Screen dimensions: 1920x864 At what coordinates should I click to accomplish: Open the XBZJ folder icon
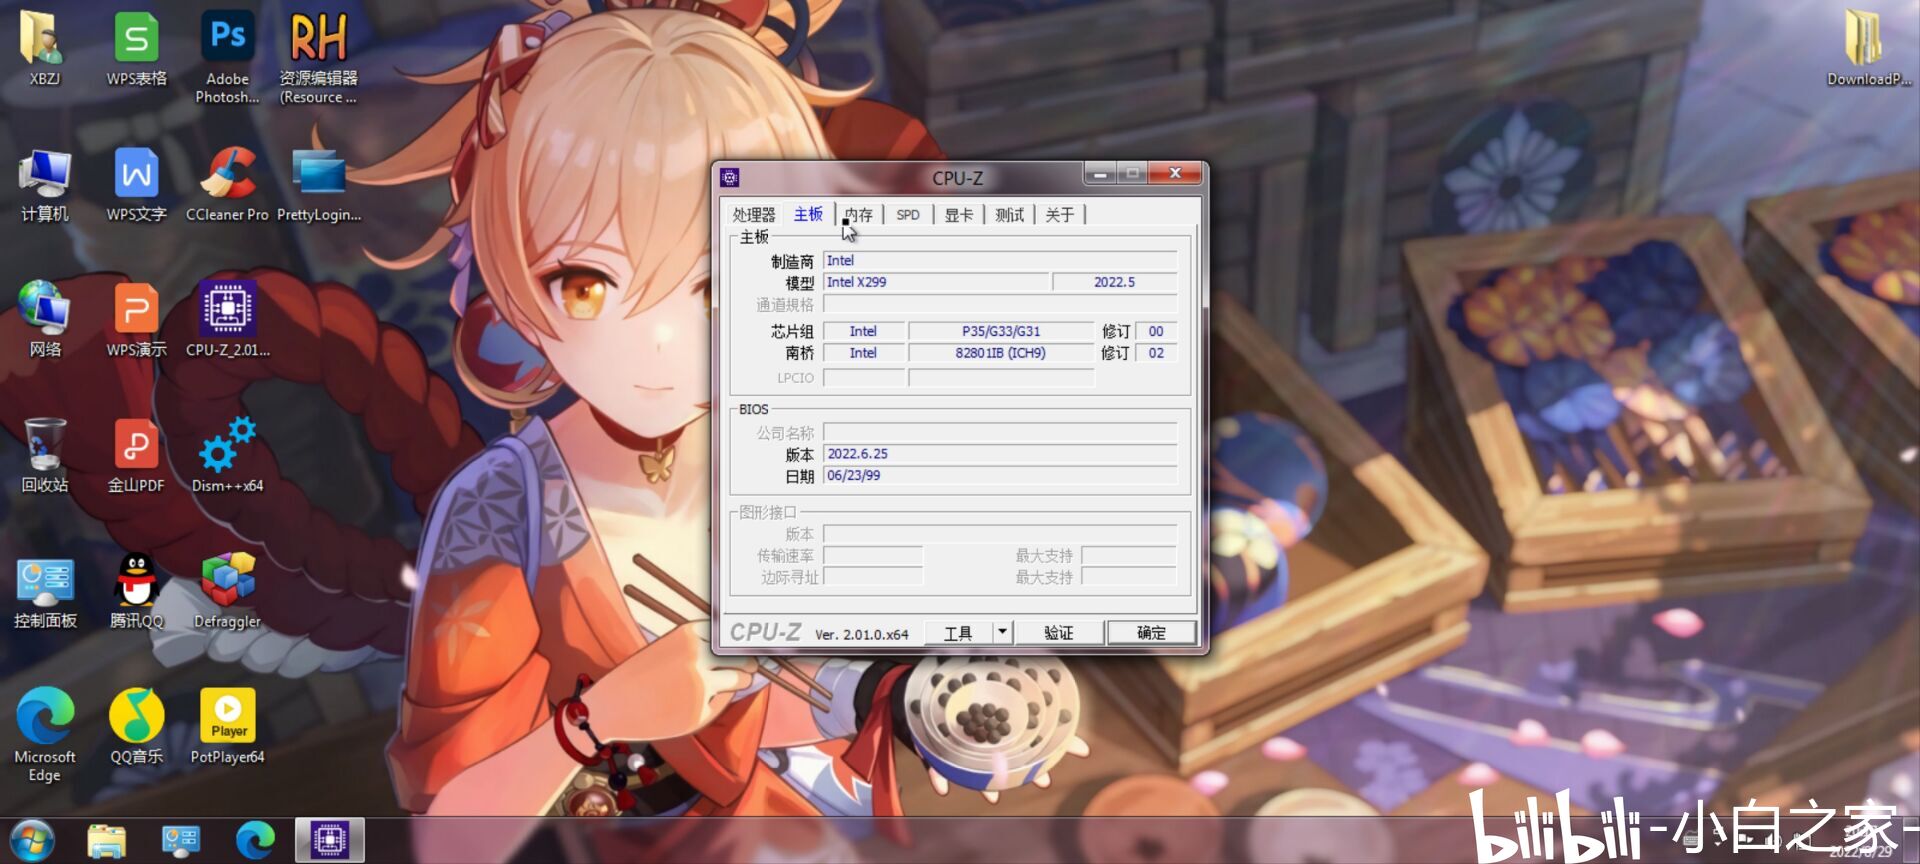pyautogui.click(x=44, y=47)
